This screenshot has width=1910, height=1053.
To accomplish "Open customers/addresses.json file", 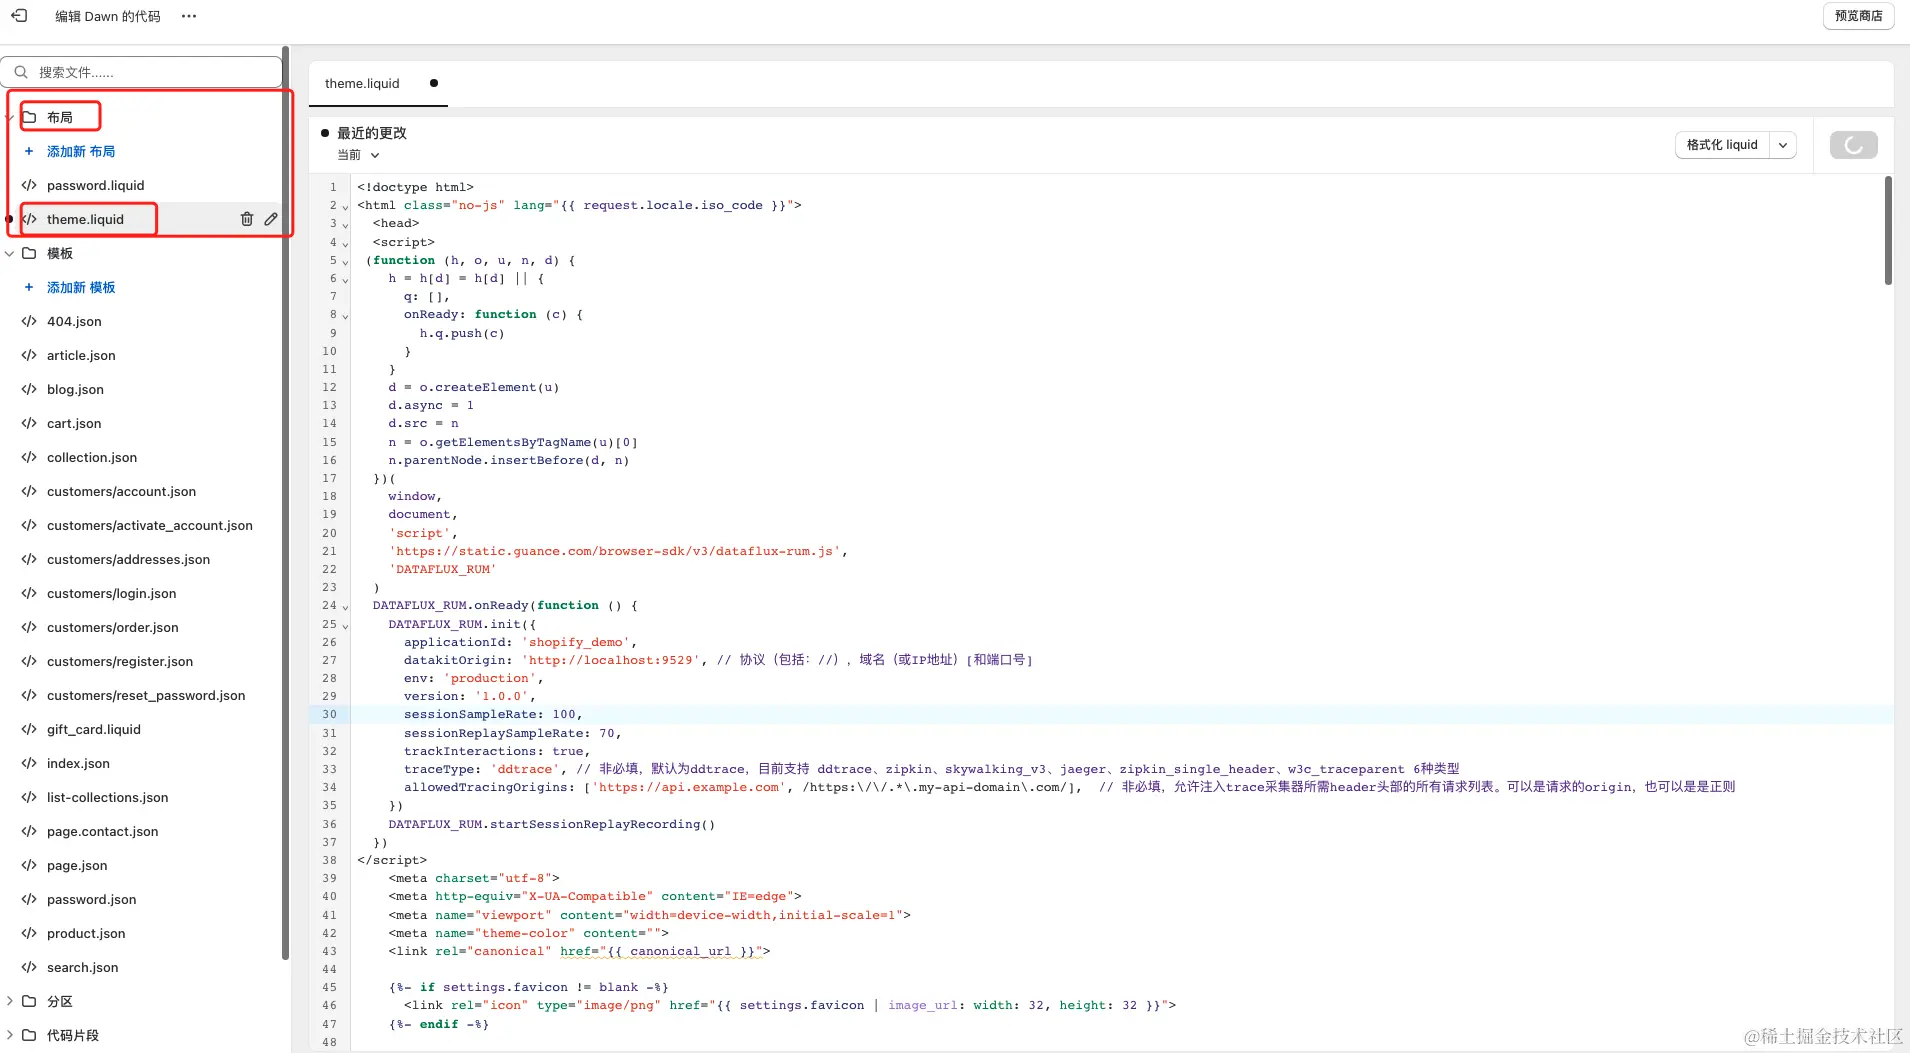I will [128, 560].
